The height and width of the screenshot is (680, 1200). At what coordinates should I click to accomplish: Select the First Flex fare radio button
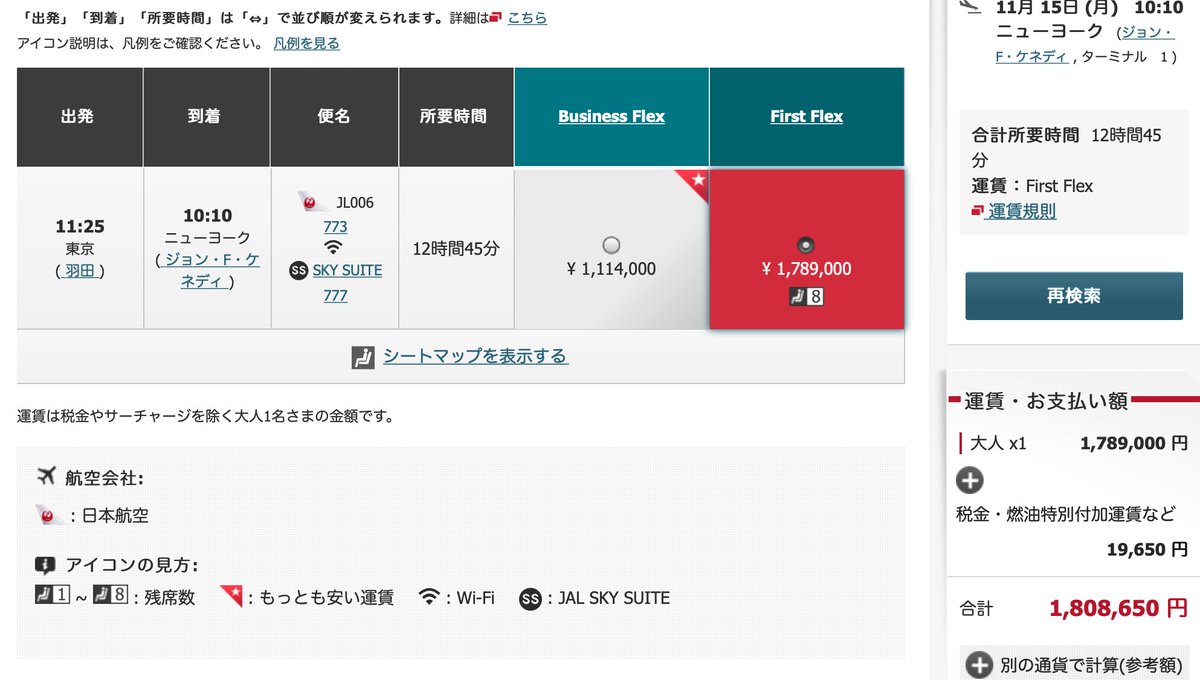pyautogui.click(x=806, y=244)
